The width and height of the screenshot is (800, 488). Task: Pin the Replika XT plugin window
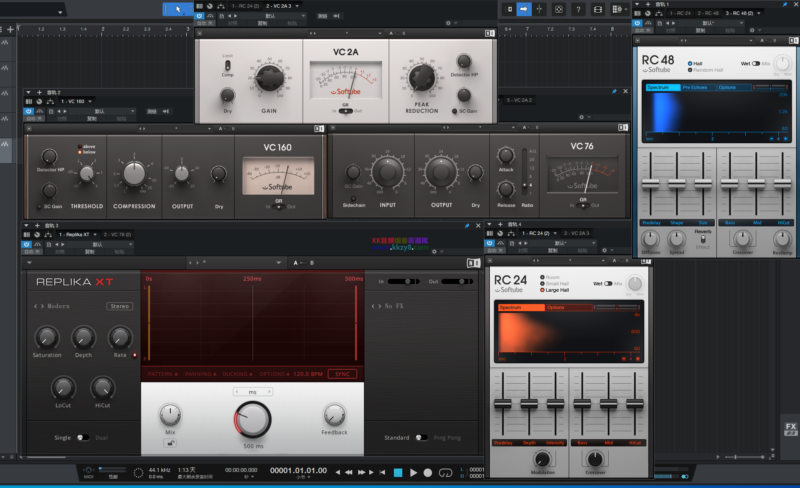pyautogui.click(x=467, y=226)
